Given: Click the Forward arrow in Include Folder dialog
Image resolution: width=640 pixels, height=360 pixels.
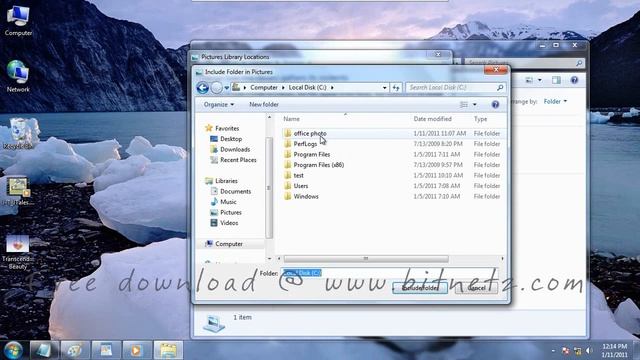Looking at the screenshot, I should (x=217, y=87).
